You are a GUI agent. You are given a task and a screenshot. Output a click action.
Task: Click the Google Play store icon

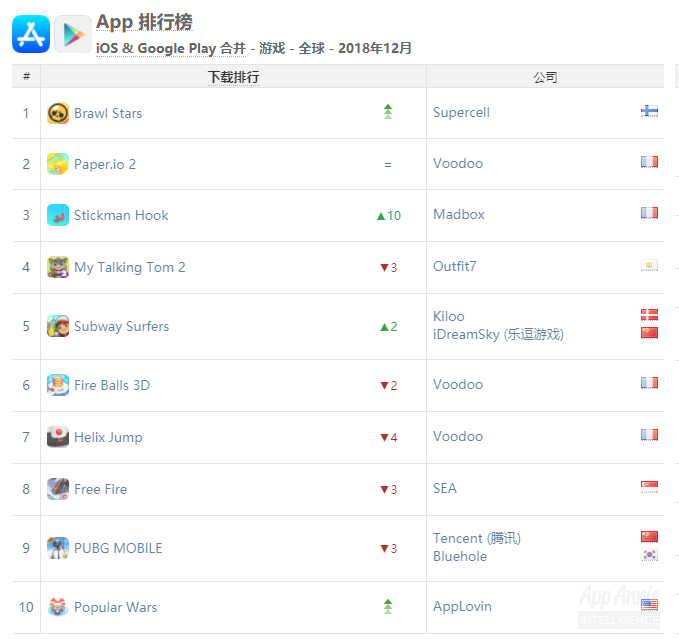73,34
